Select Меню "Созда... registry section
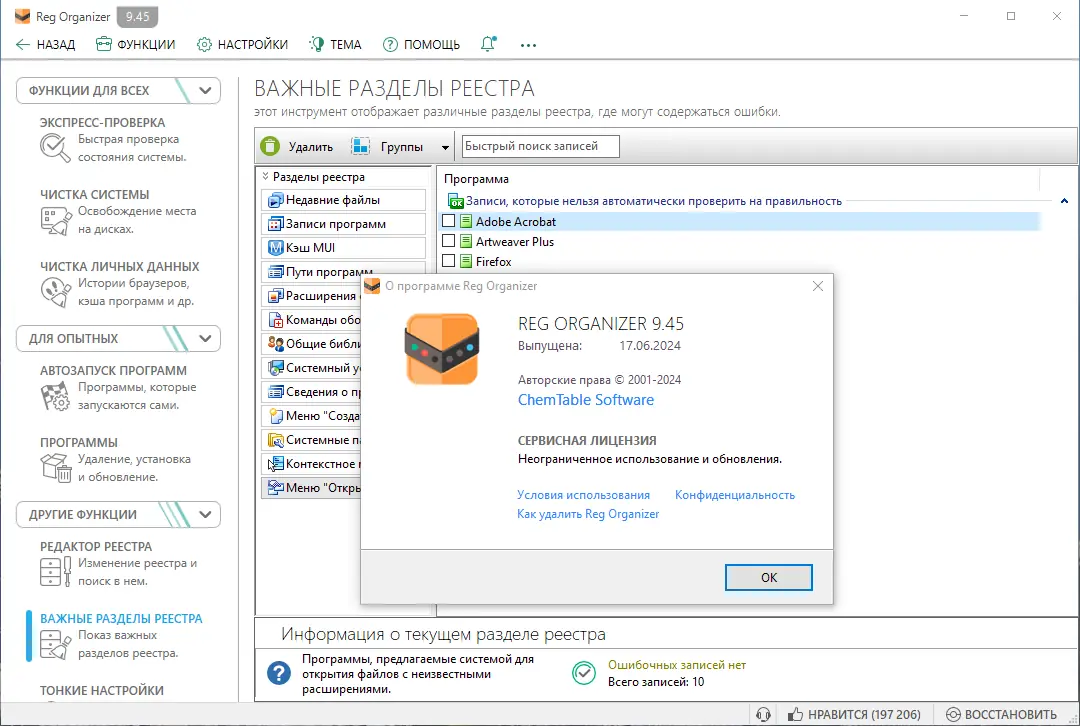The height and width of the screenshot is (726, 1080). 311,416
